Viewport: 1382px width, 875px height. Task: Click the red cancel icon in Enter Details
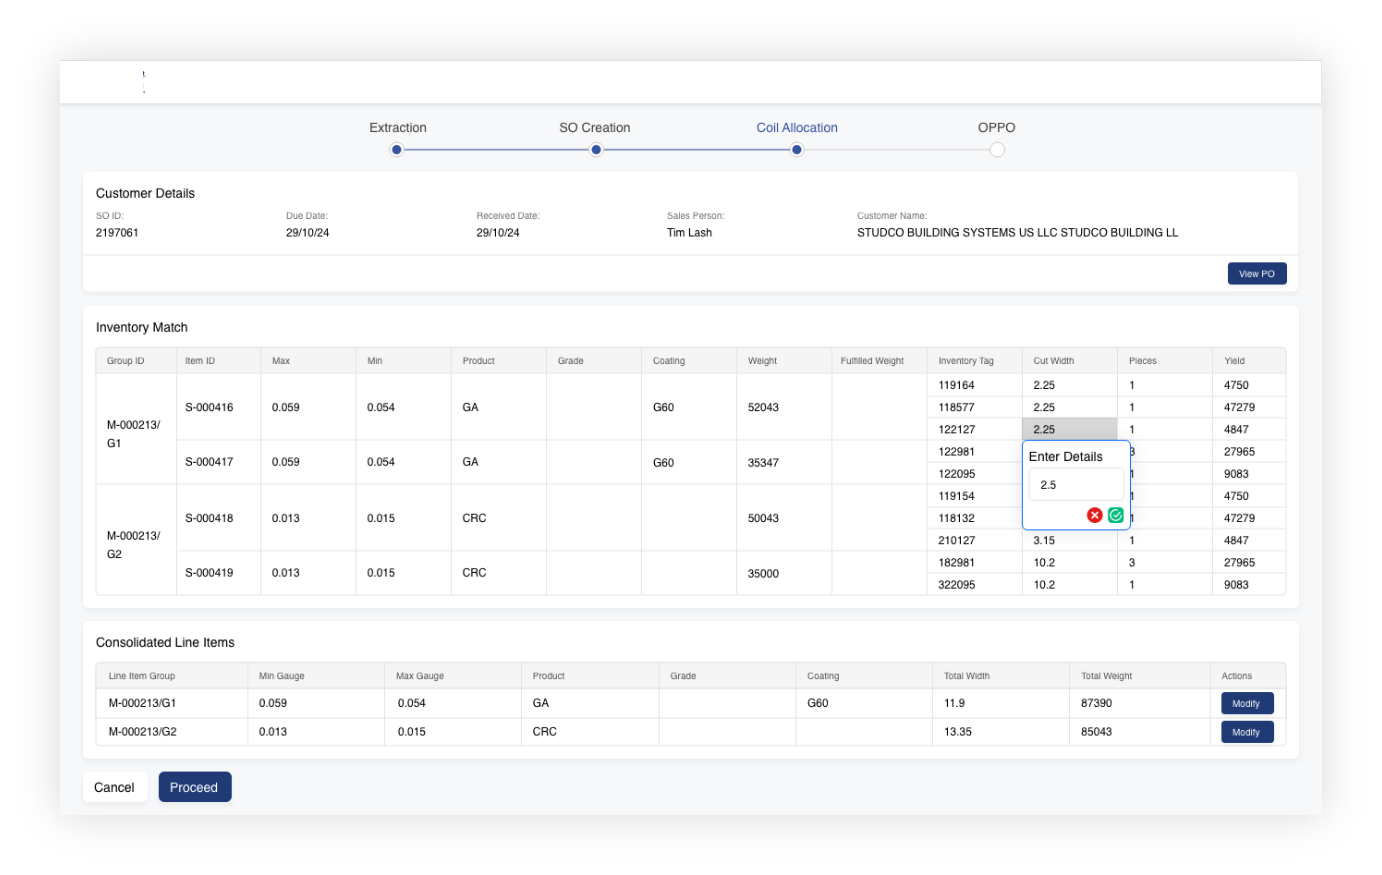click(1094, 515)
